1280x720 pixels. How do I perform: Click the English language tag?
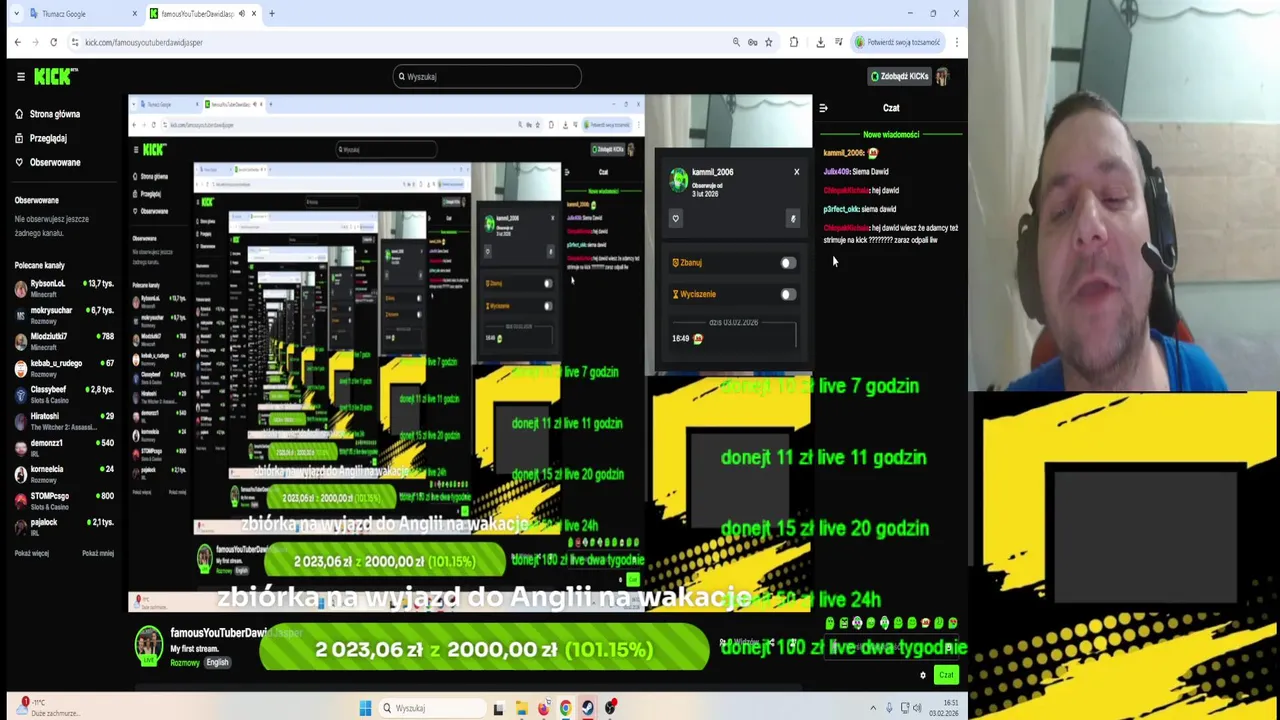point(217,663)
